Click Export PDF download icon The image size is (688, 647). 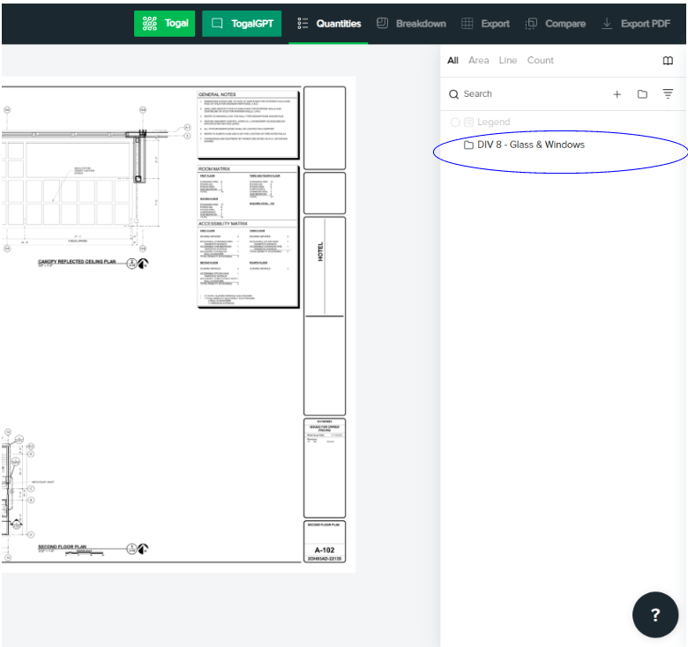pyautogui.click(x=607, y=23)
